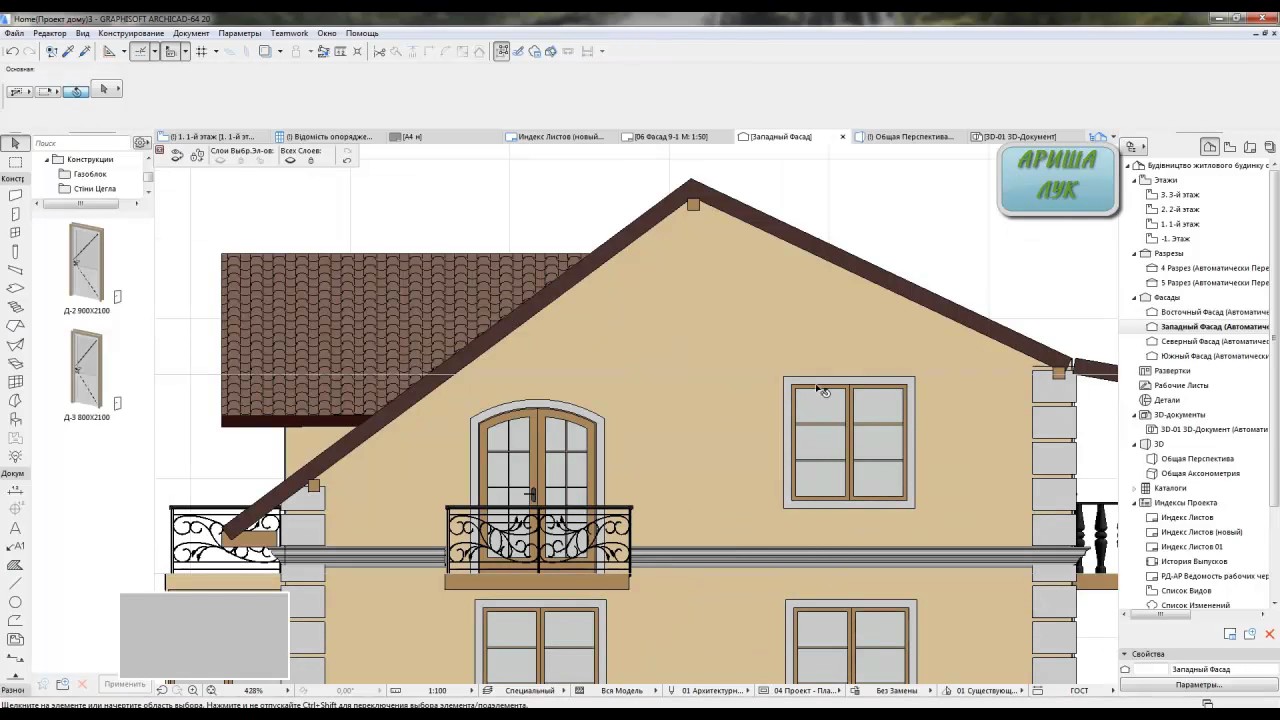Toggle the quick selection magnet button
This screenshot has width=1280, height=720.
[75, 91]
